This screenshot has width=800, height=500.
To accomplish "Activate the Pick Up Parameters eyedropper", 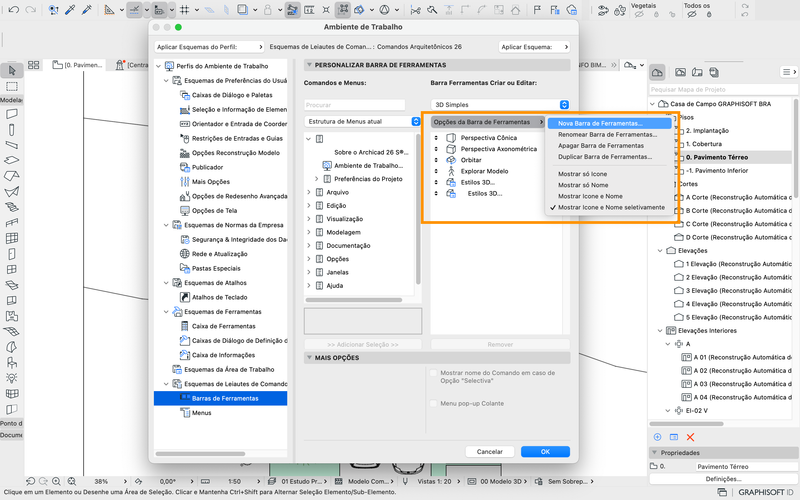I will (70, 10).
